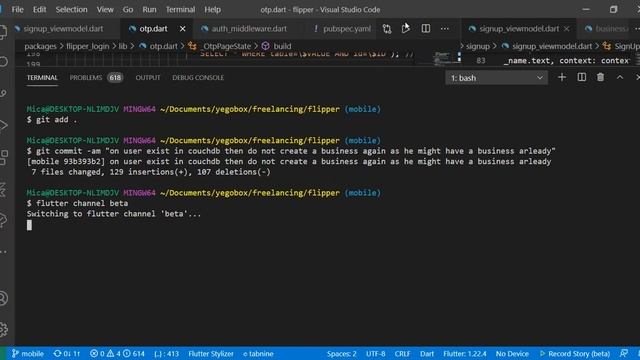Click signup breadcrumb in right editor

478,46
